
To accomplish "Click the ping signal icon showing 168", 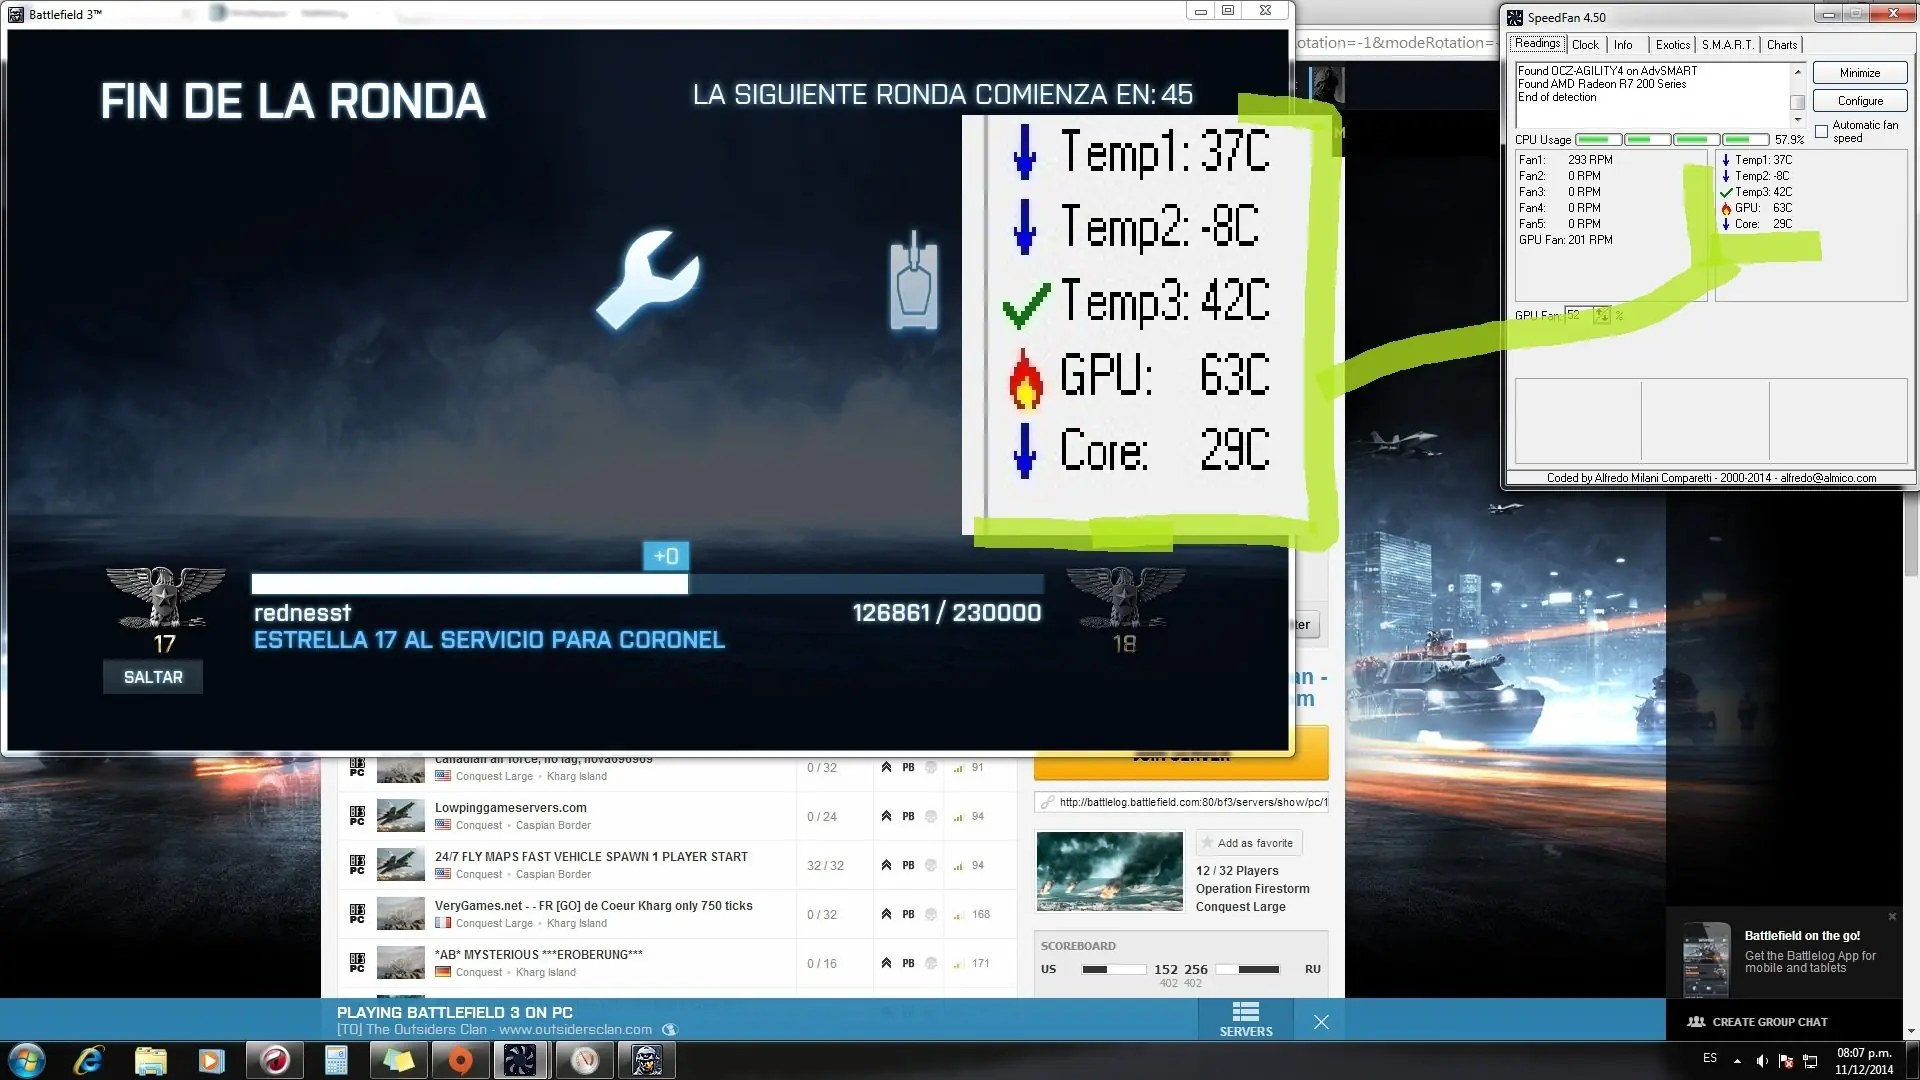I will [x=958, y=915].
